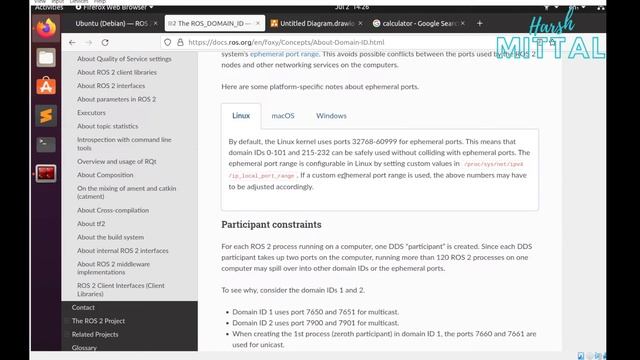Open About internal ROS 2 interfaces
Image resolution: width=640 pixels, height=360 pixels.
(x=122, y=251)
